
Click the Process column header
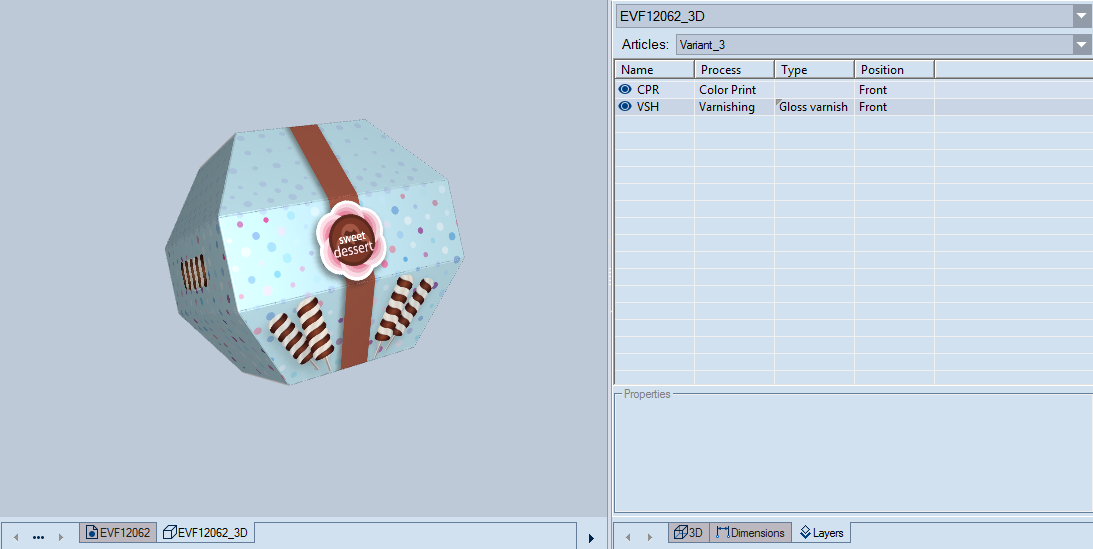[x=734, y=70]
